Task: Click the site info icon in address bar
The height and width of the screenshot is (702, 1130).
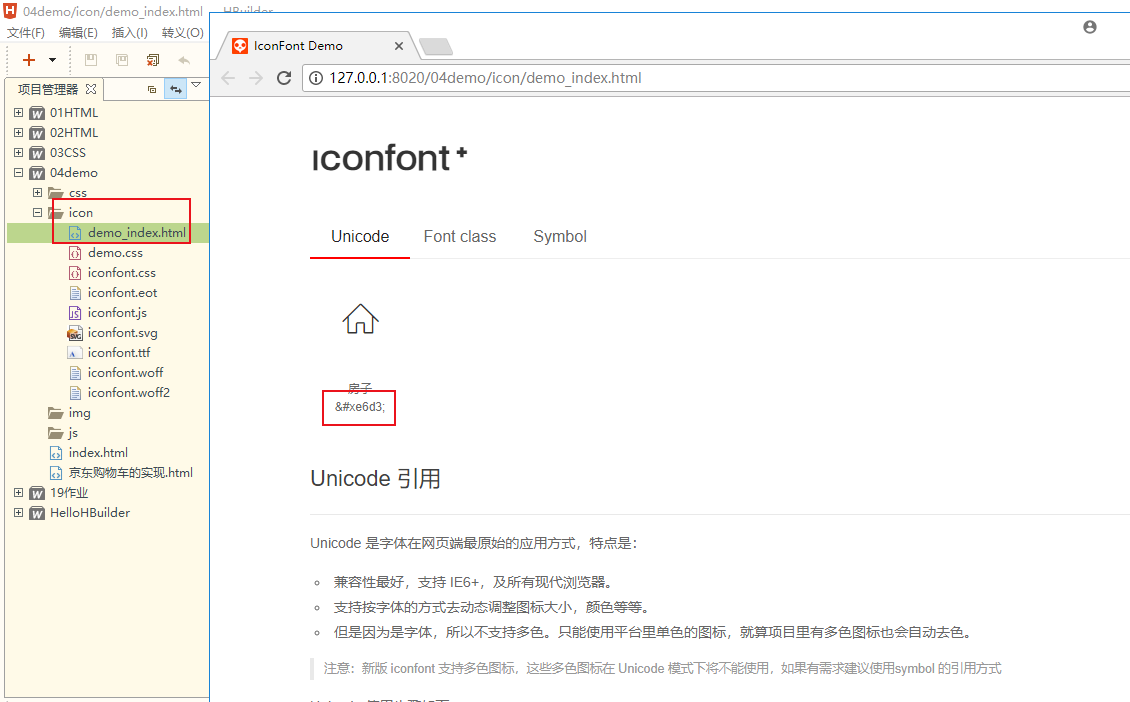Action: [316, 78]
